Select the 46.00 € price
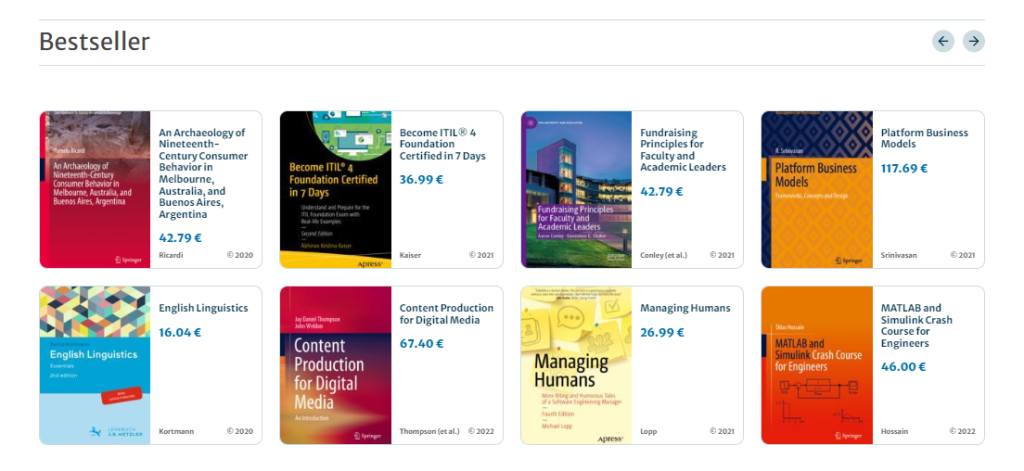Image resolution: width=1024 pixels, height=471 pixels. coord(904,366)
